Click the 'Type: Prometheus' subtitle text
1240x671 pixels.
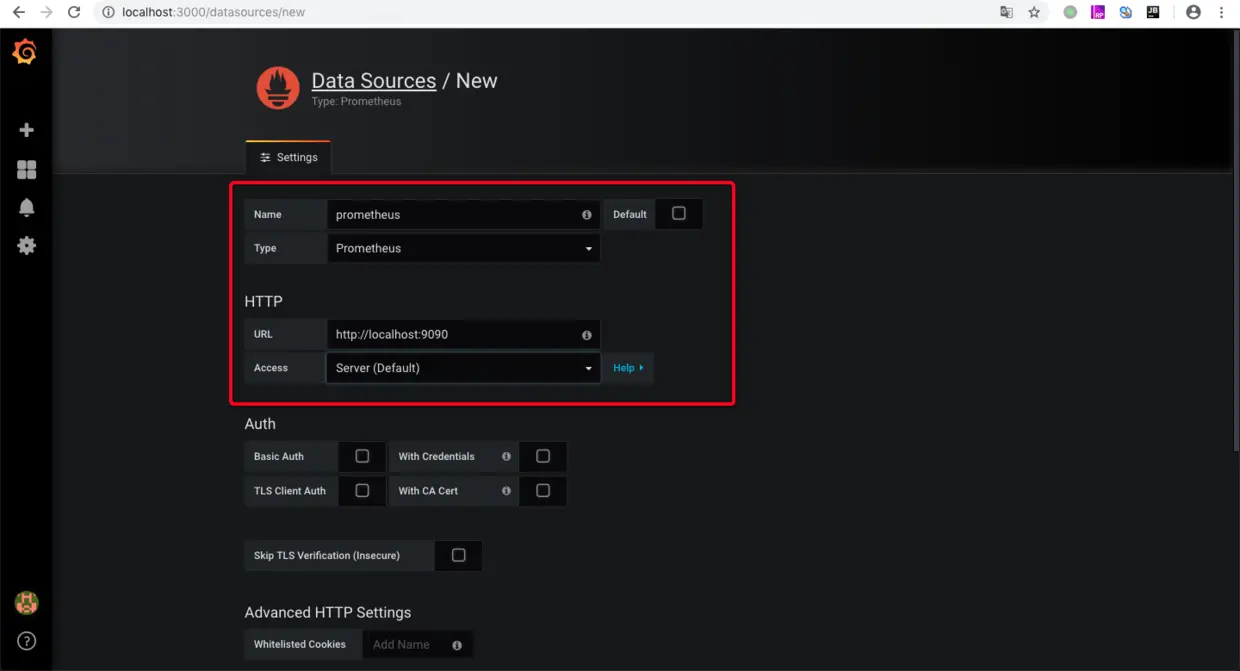pos(356,102)
